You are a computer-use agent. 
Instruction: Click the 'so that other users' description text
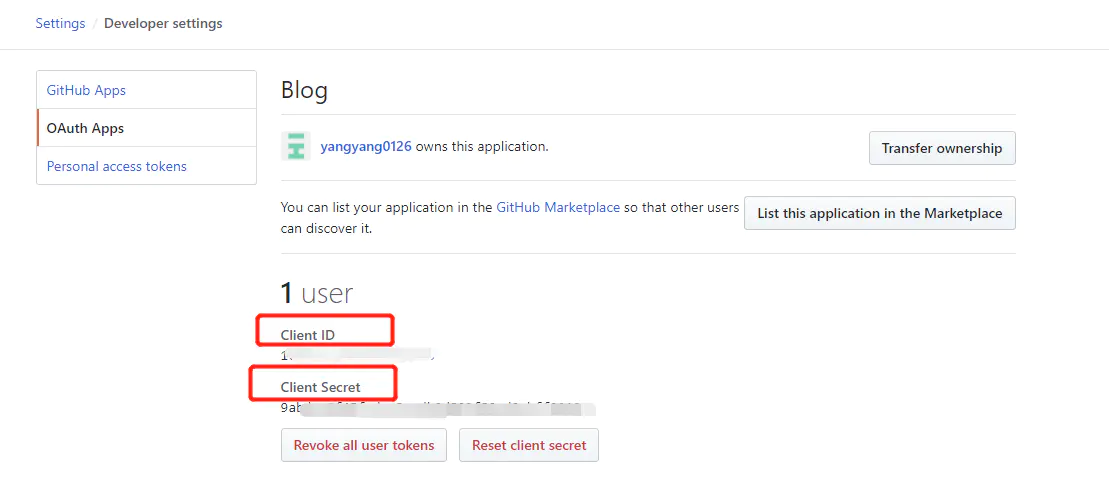682,208
